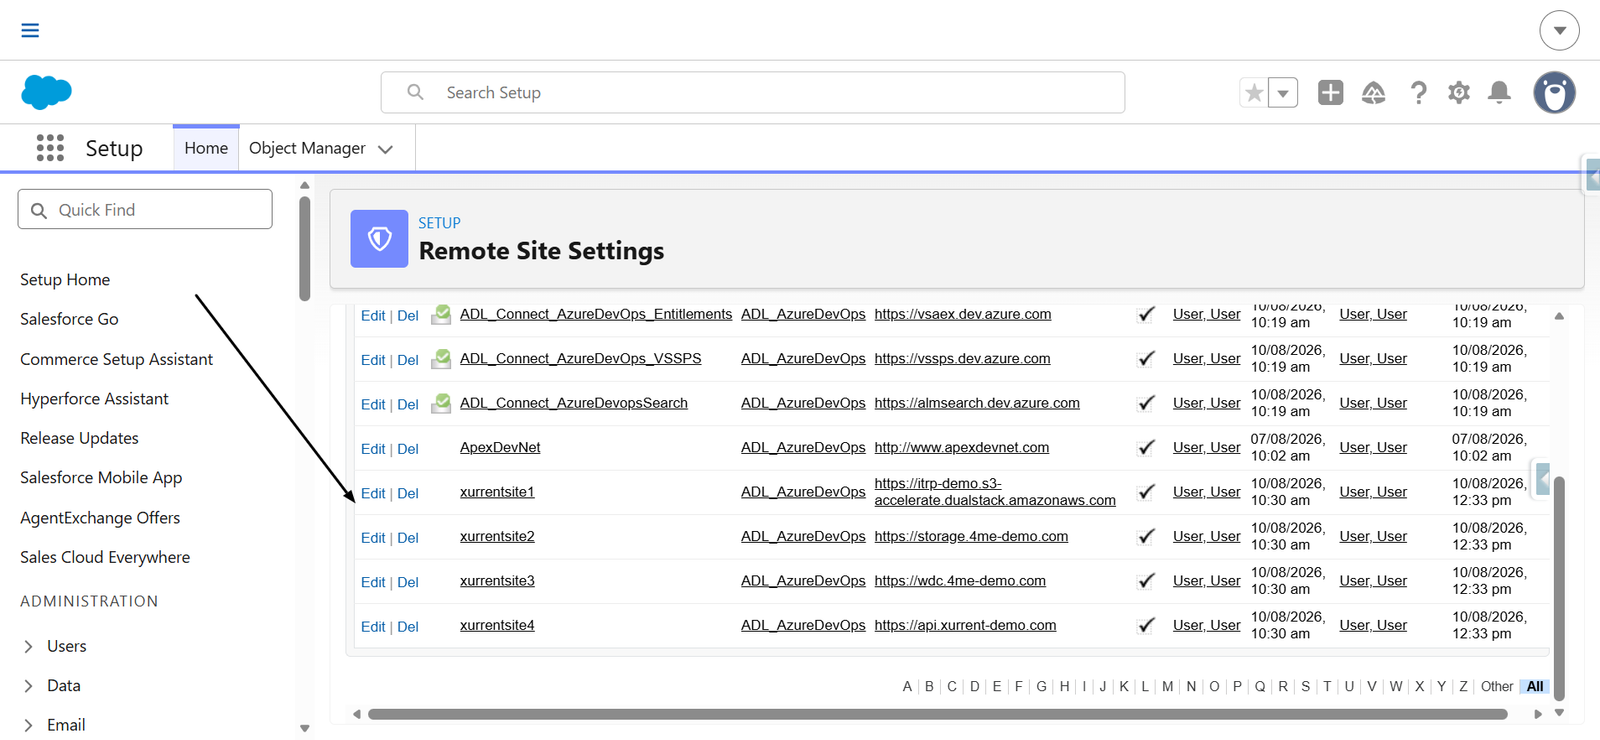
Task: Click the favorites star icon
Action: click(1254, 93)
